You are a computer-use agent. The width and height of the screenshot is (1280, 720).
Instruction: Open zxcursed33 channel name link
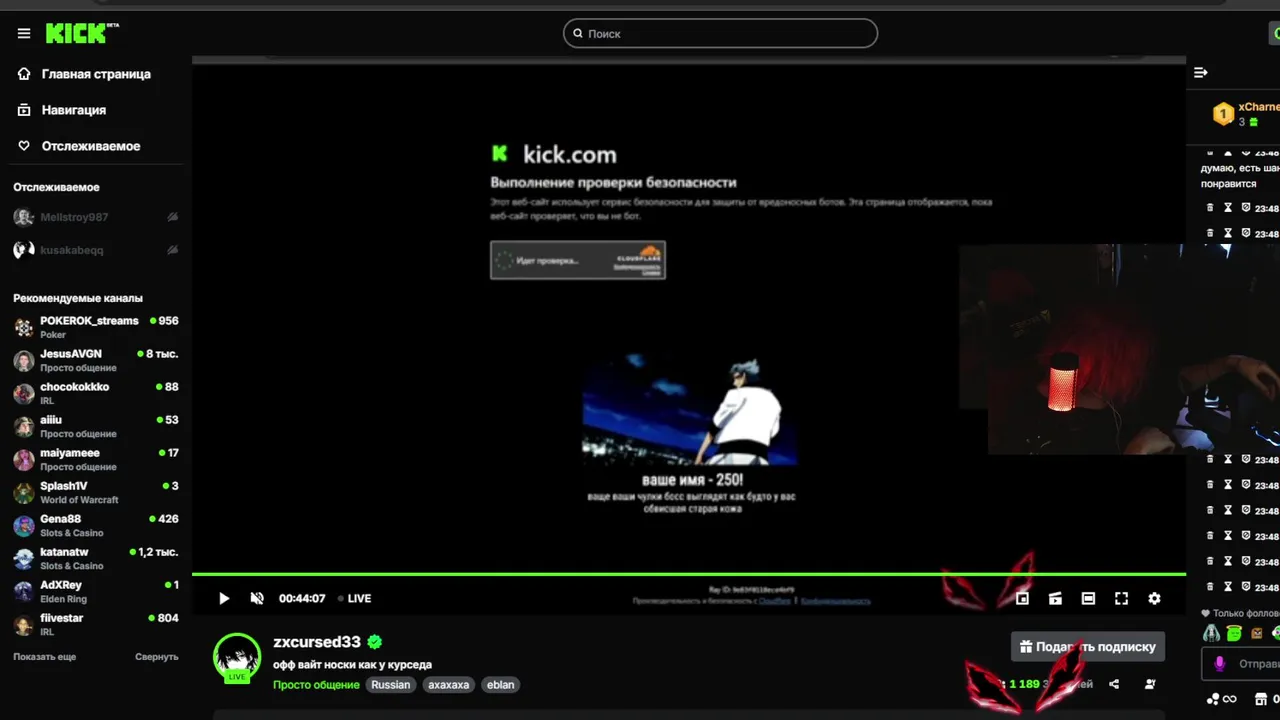pos(317,642)
